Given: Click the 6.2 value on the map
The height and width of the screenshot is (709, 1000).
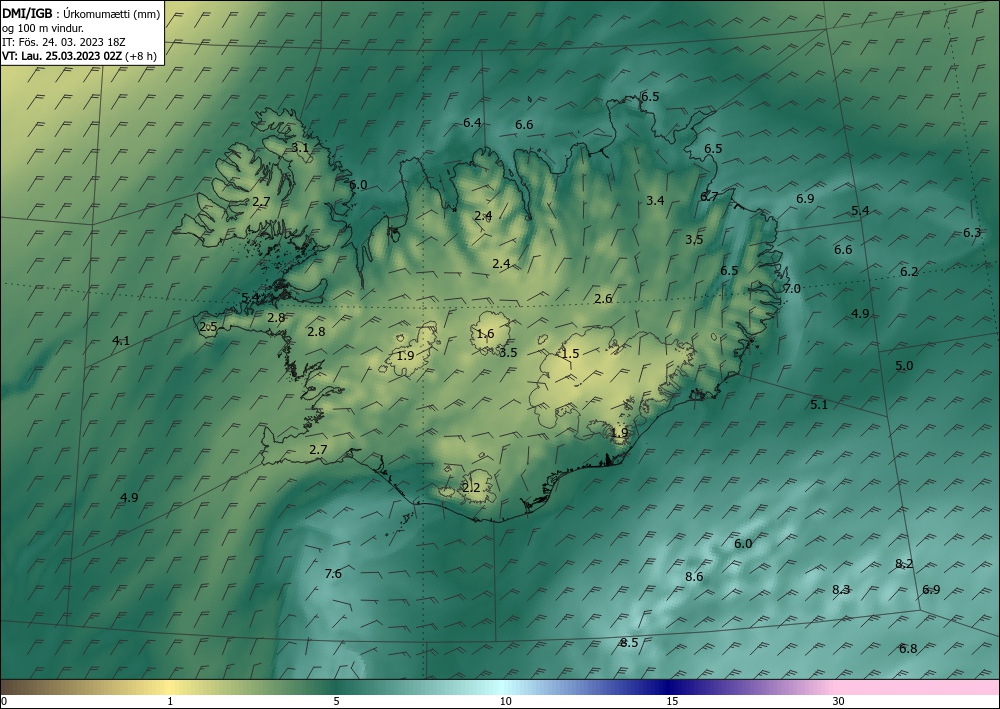Looking at the screenshot, I should pos(909,272).
